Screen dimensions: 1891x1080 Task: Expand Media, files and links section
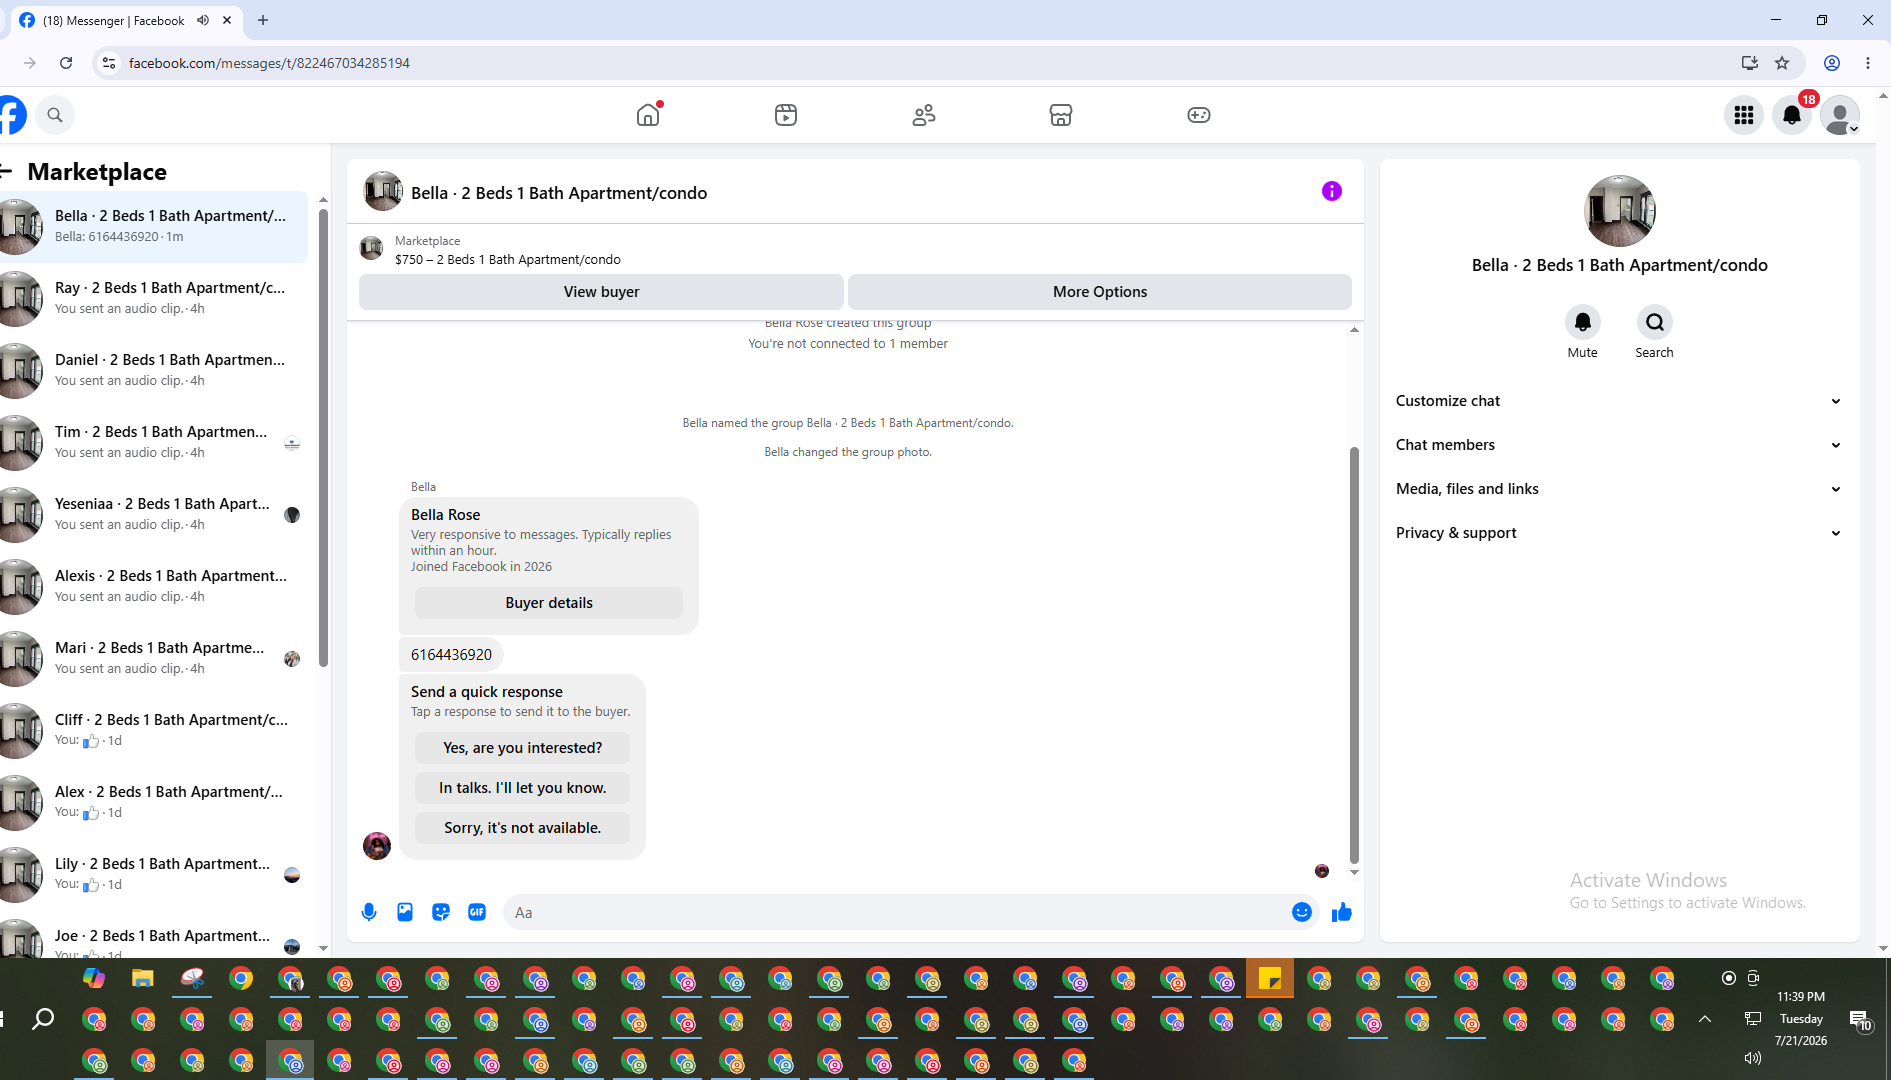coord(1619,489)
